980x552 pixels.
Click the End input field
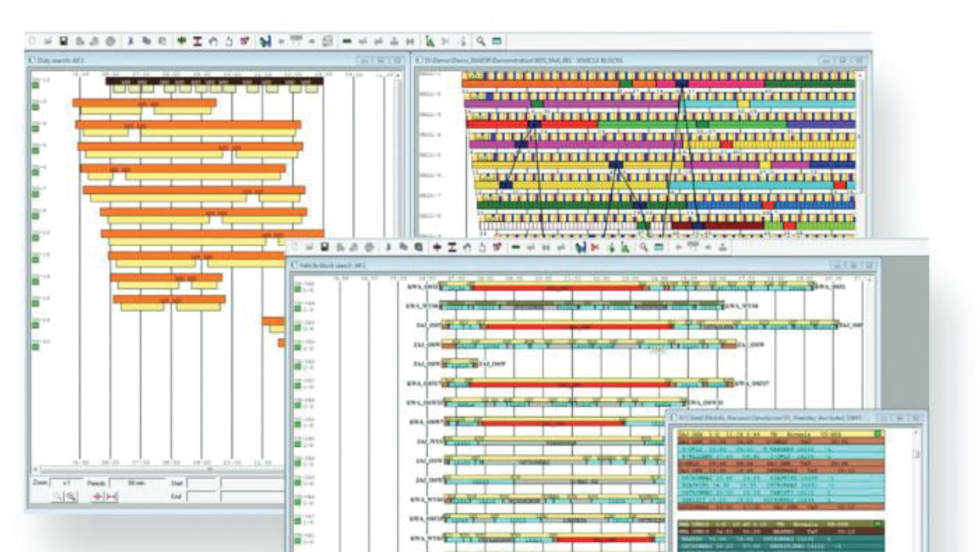(202, 495)
